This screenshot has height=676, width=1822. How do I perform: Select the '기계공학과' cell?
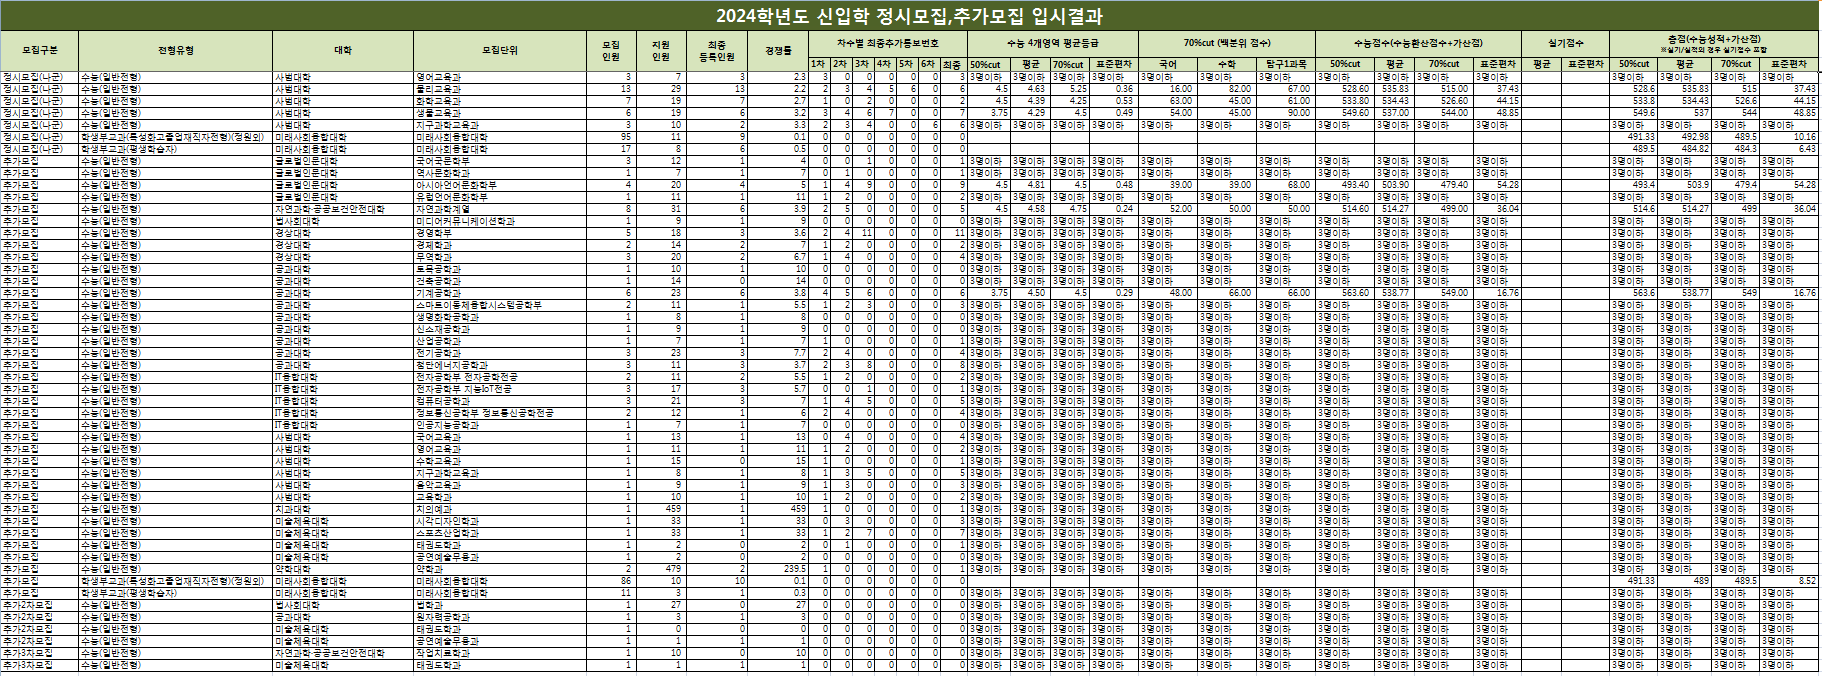(500, 293)
